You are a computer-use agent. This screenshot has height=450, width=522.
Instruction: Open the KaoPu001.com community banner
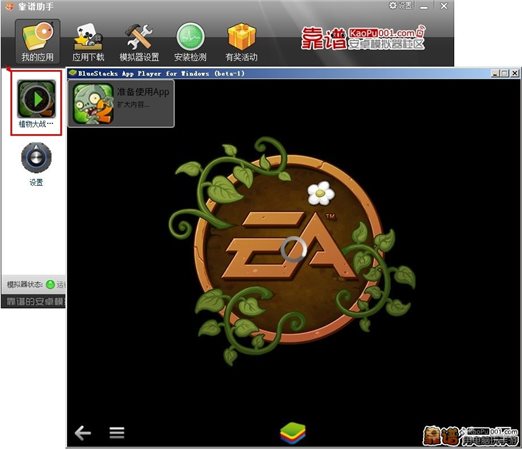click(363, 38)
